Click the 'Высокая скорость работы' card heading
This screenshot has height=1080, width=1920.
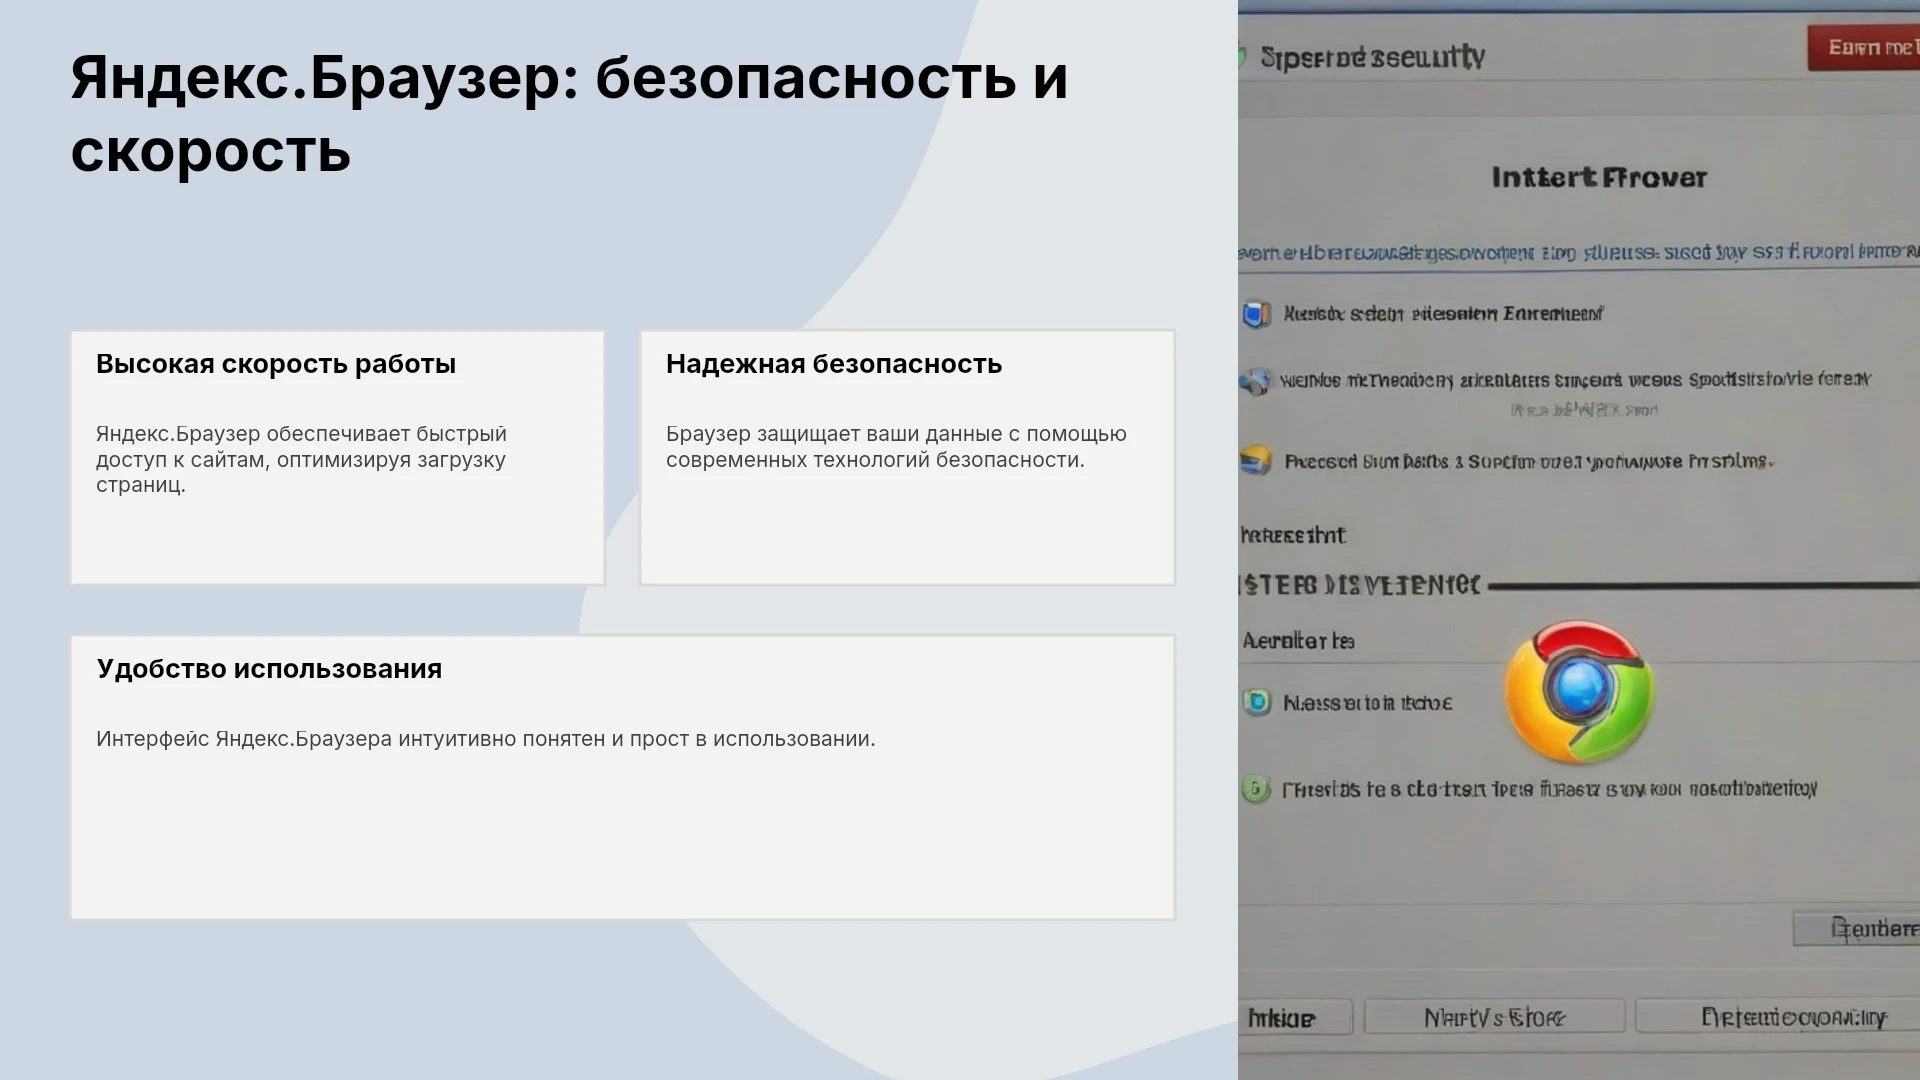pyautogui.click(x=276, y=364)
